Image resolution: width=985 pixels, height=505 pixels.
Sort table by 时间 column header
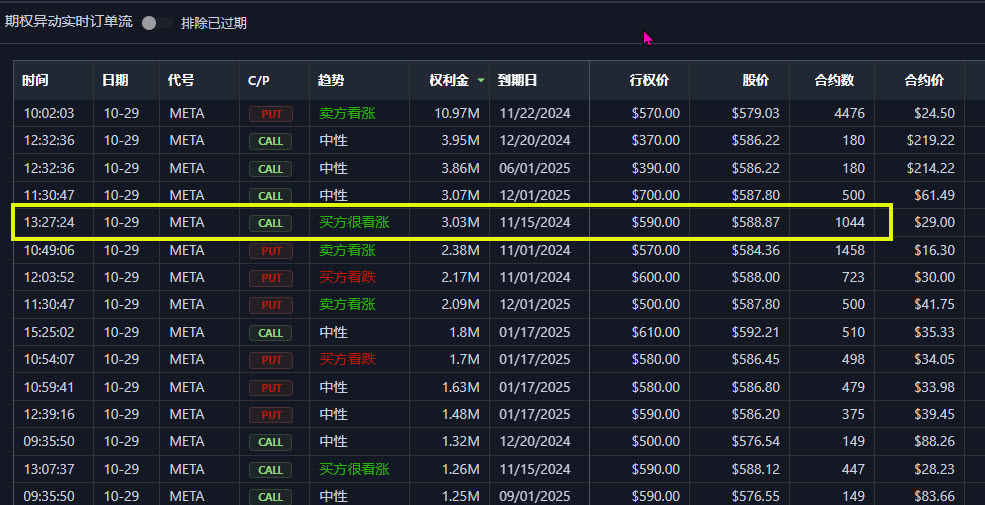point(35,80)
